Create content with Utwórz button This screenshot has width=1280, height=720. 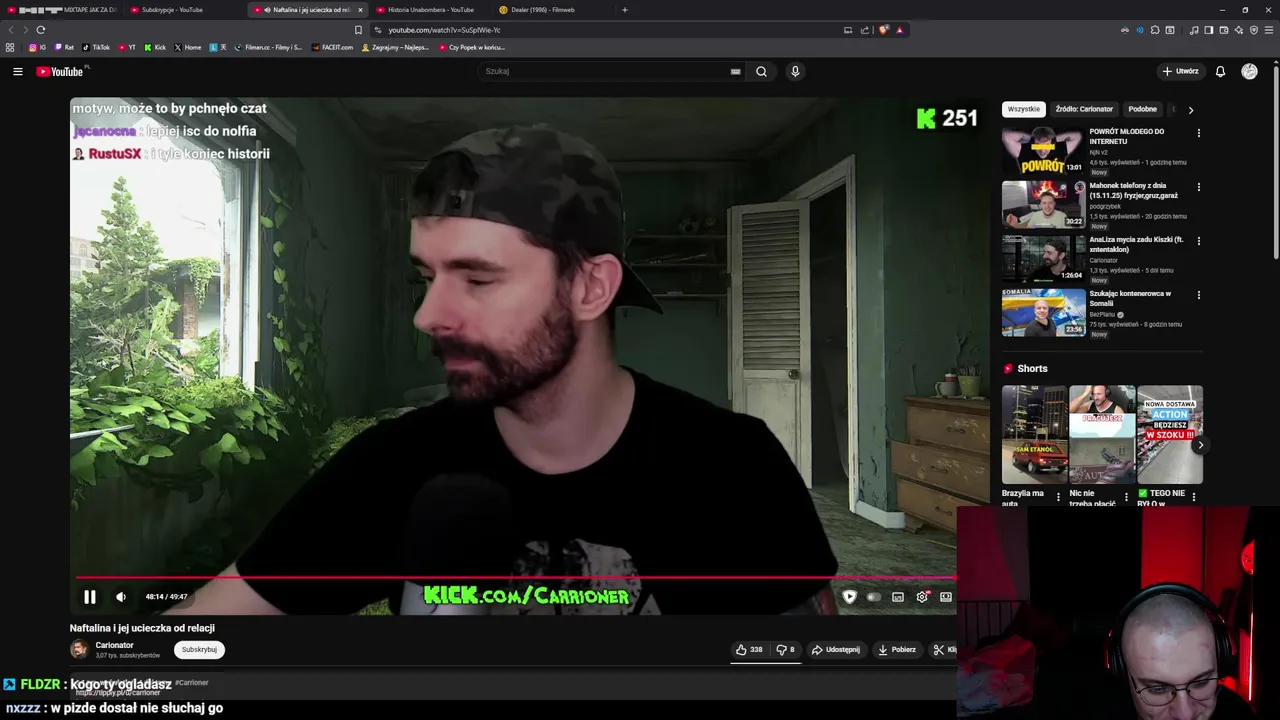click(x=1180, y=71)
